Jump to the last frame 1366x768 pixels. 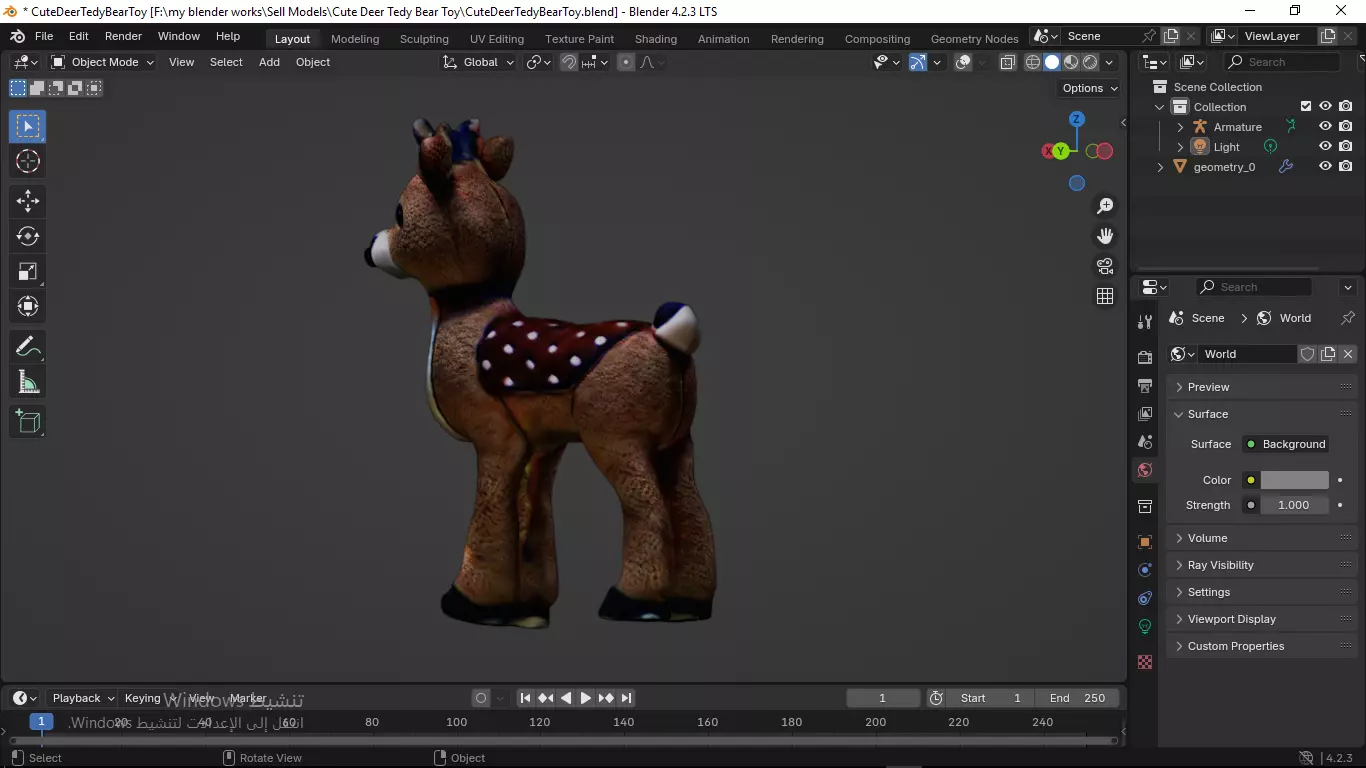pyautogui.click(x=626, y=698)
